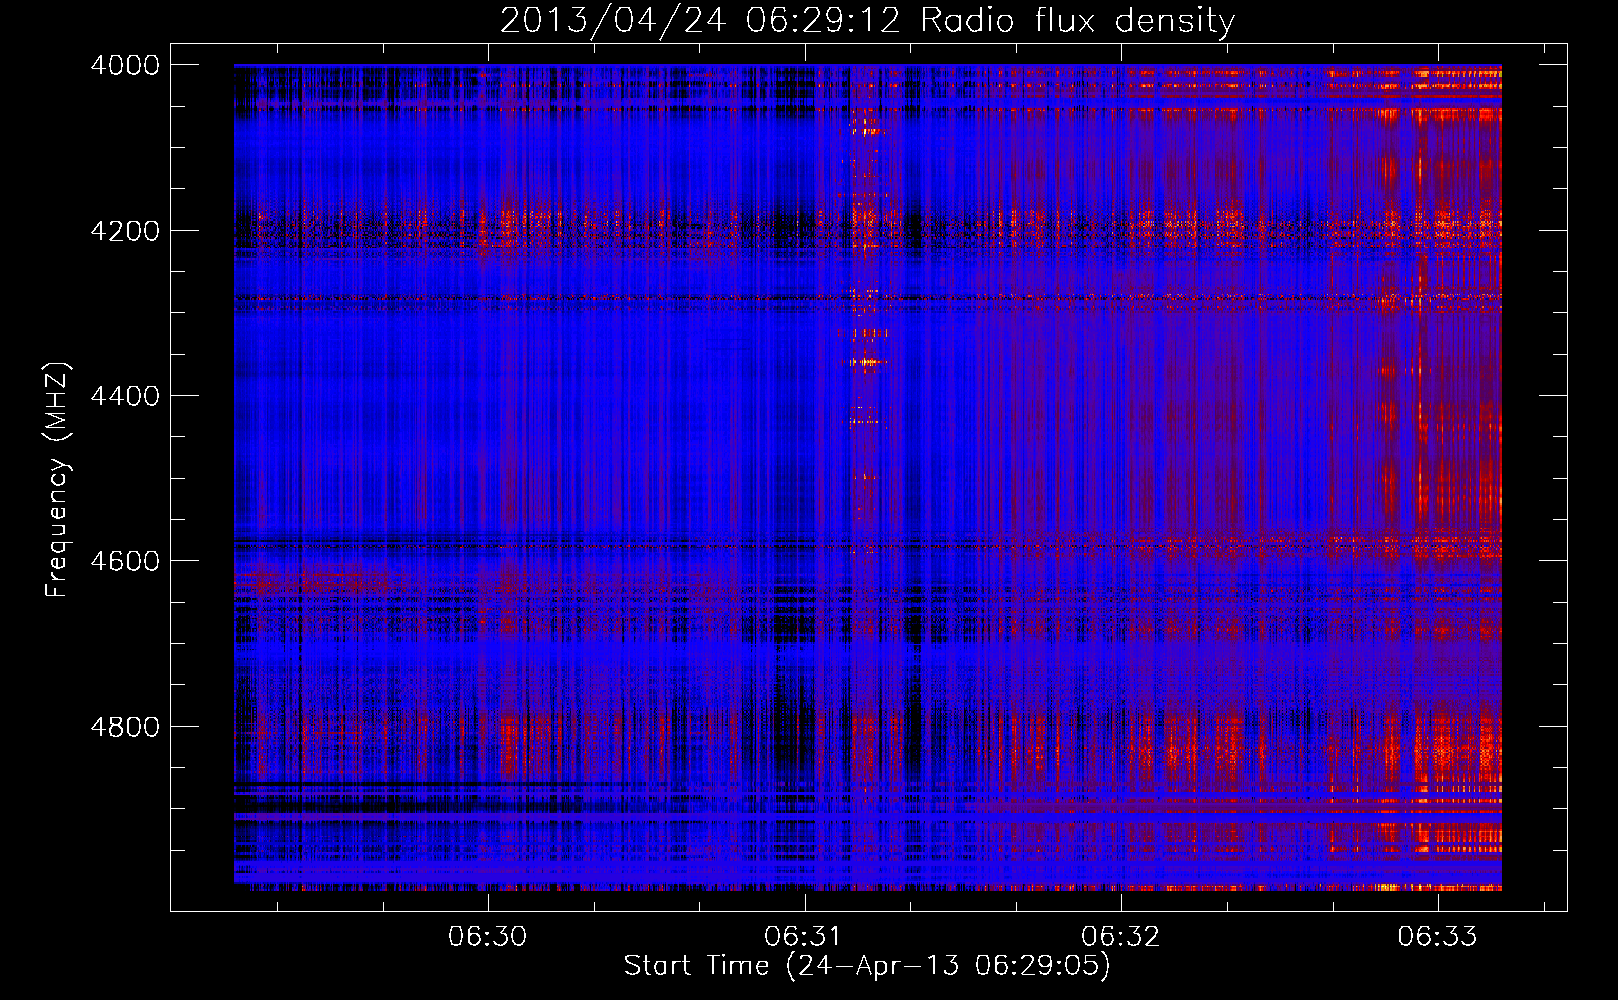Click the Start Time axis caption
1618x1000 pixels.
click(867, 966)
